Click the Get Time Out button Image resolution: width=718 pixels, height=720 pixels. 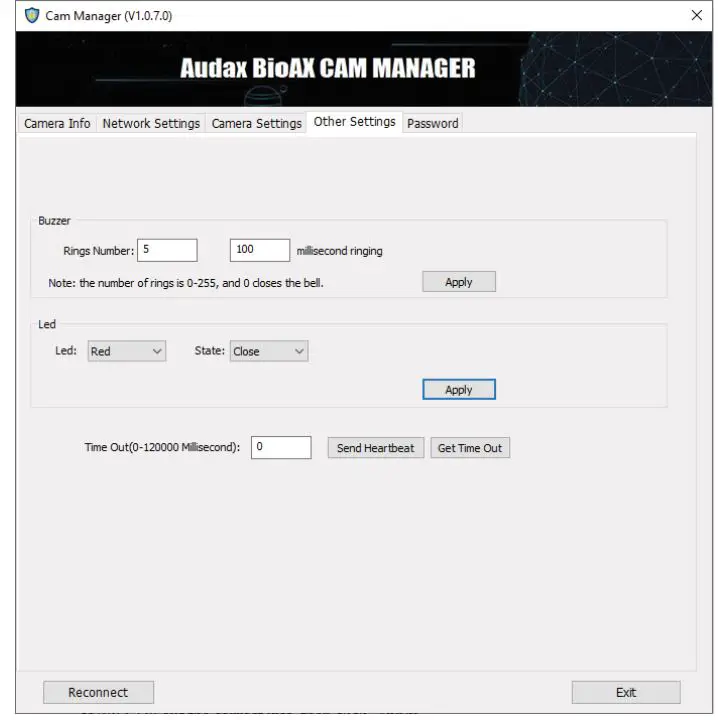[x=470, y=448]
